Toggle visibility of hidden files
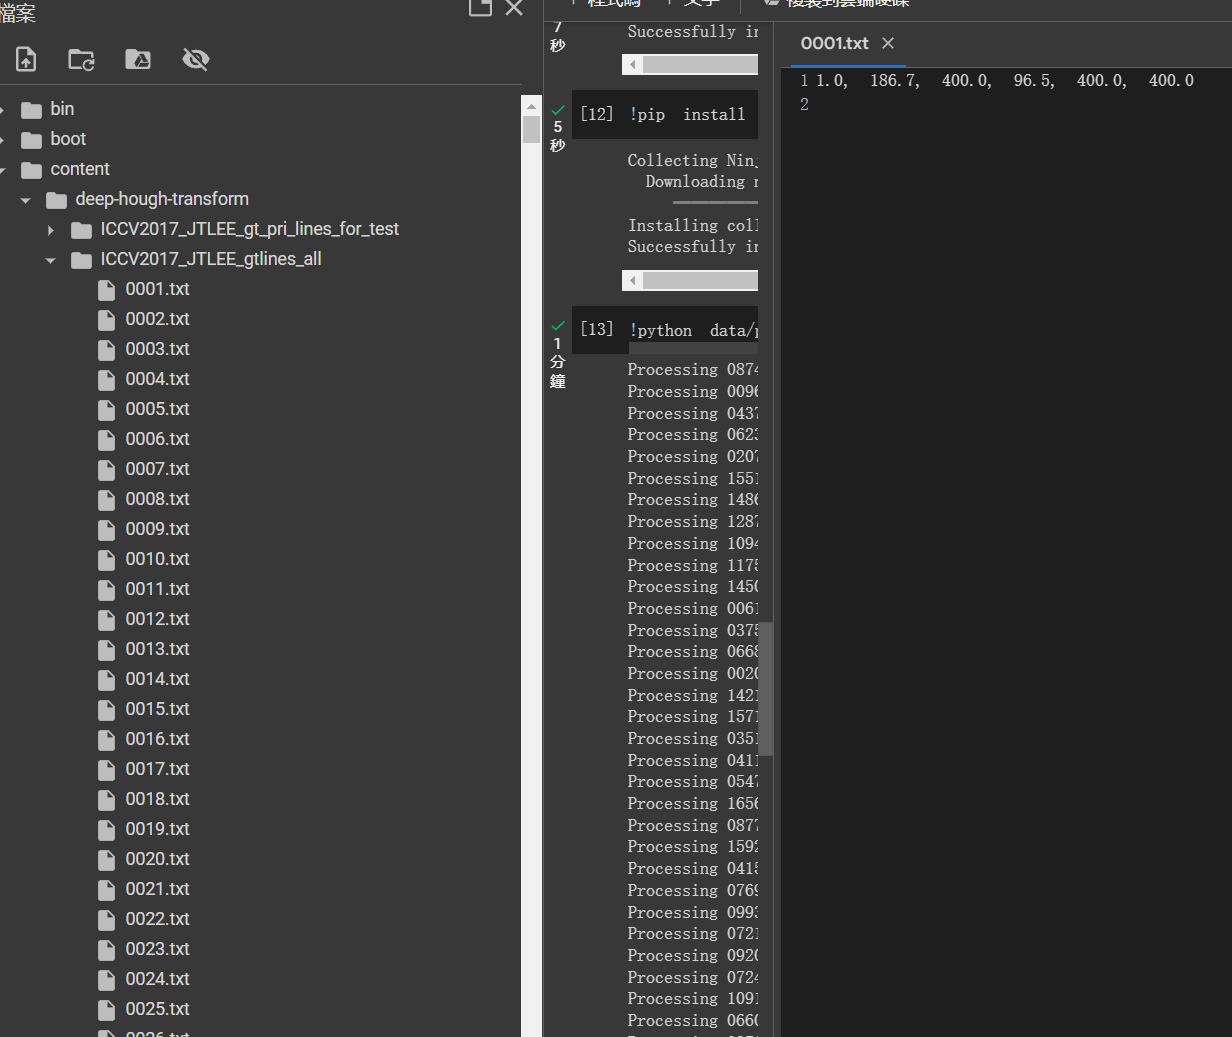1232x1037 pixels. click(x=195, y=59)
